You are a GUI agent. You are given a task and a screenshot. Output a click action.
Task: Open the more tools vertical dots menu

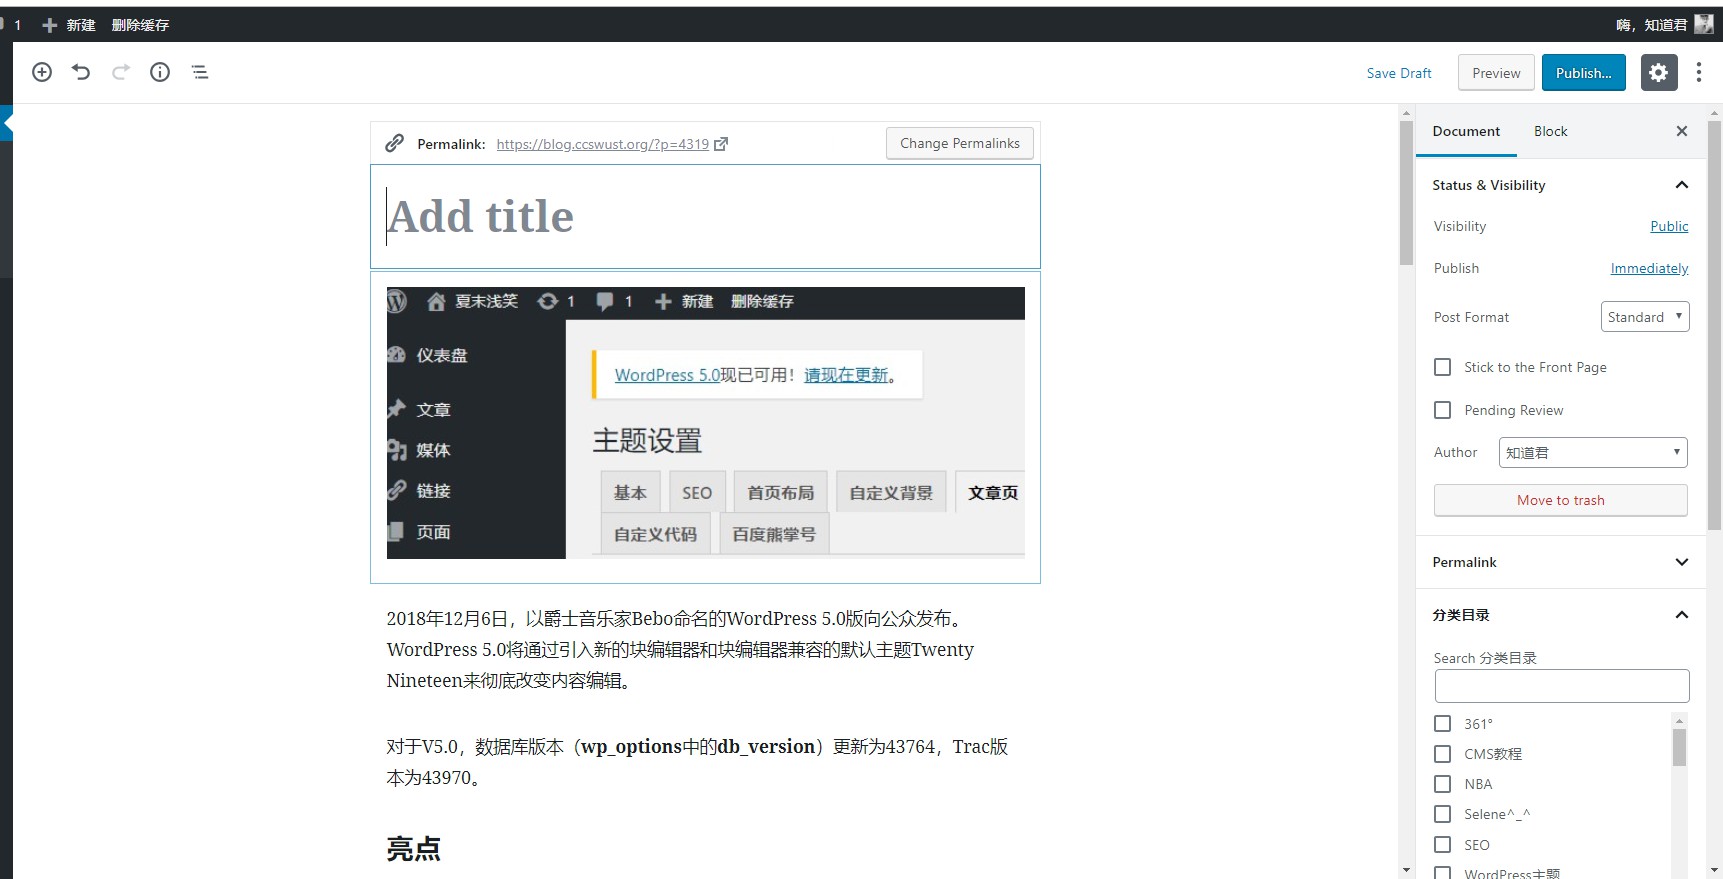(1699, 72)
